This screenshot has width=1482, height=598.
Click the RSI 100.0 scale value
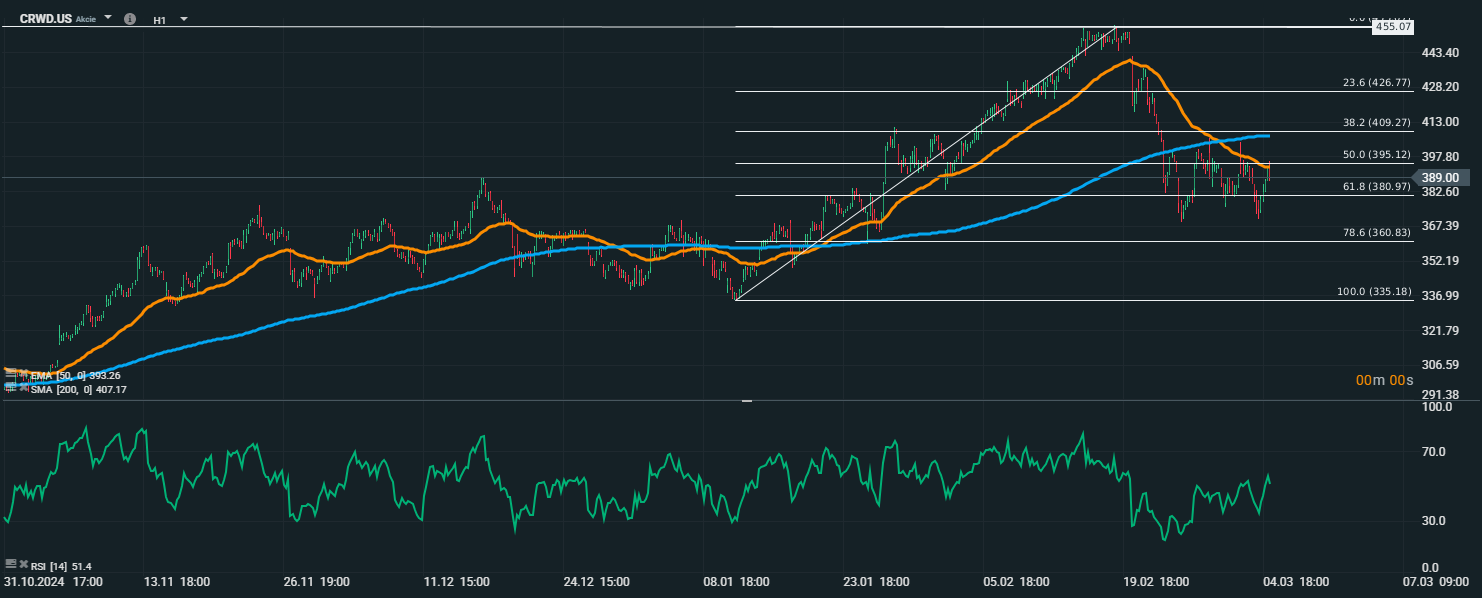1437,408
